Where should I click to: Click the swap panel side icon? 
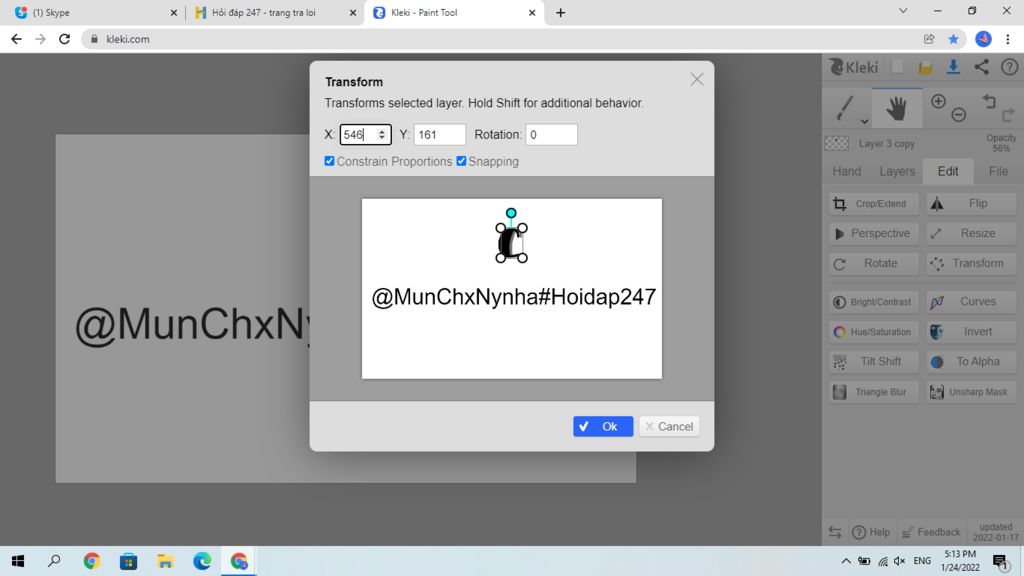pyautogui.click(x=835, y=532)
